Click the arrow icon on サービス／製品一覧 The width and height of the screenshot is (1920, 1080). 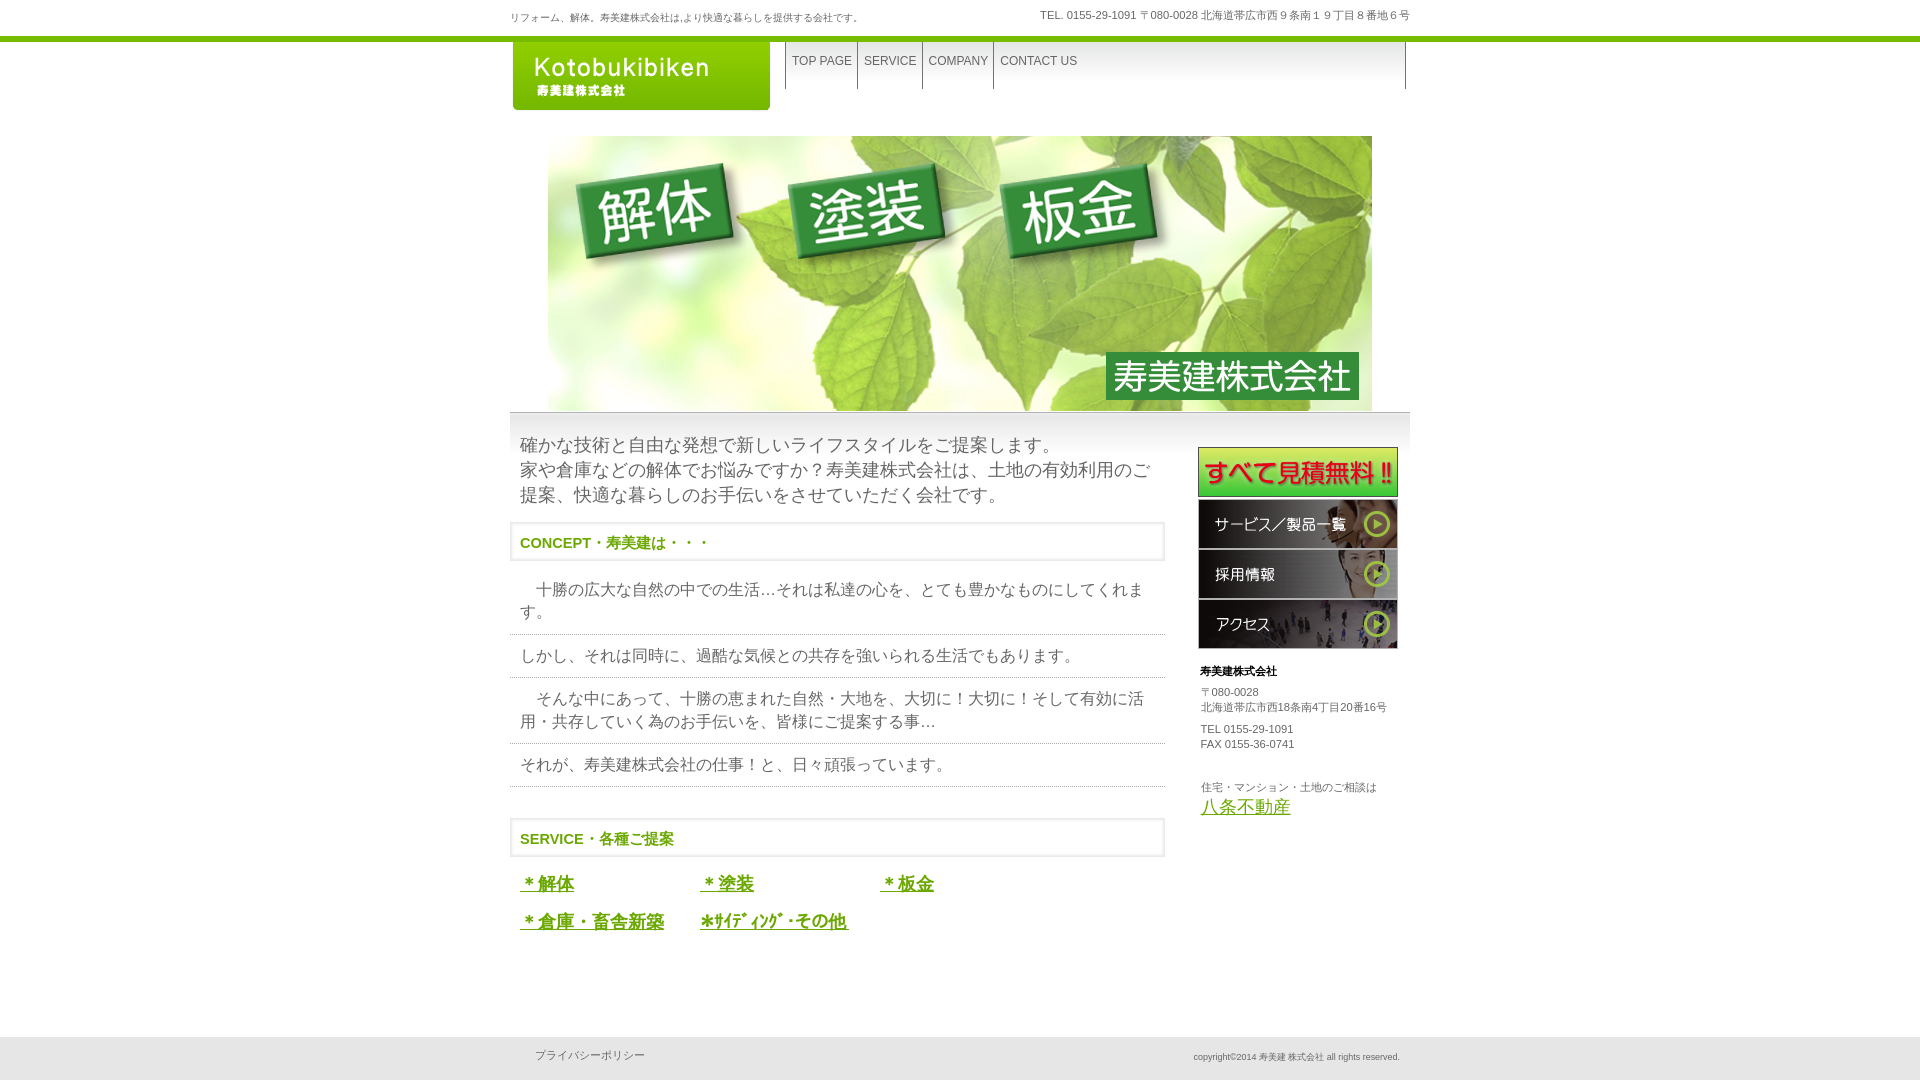(1377, 524)
